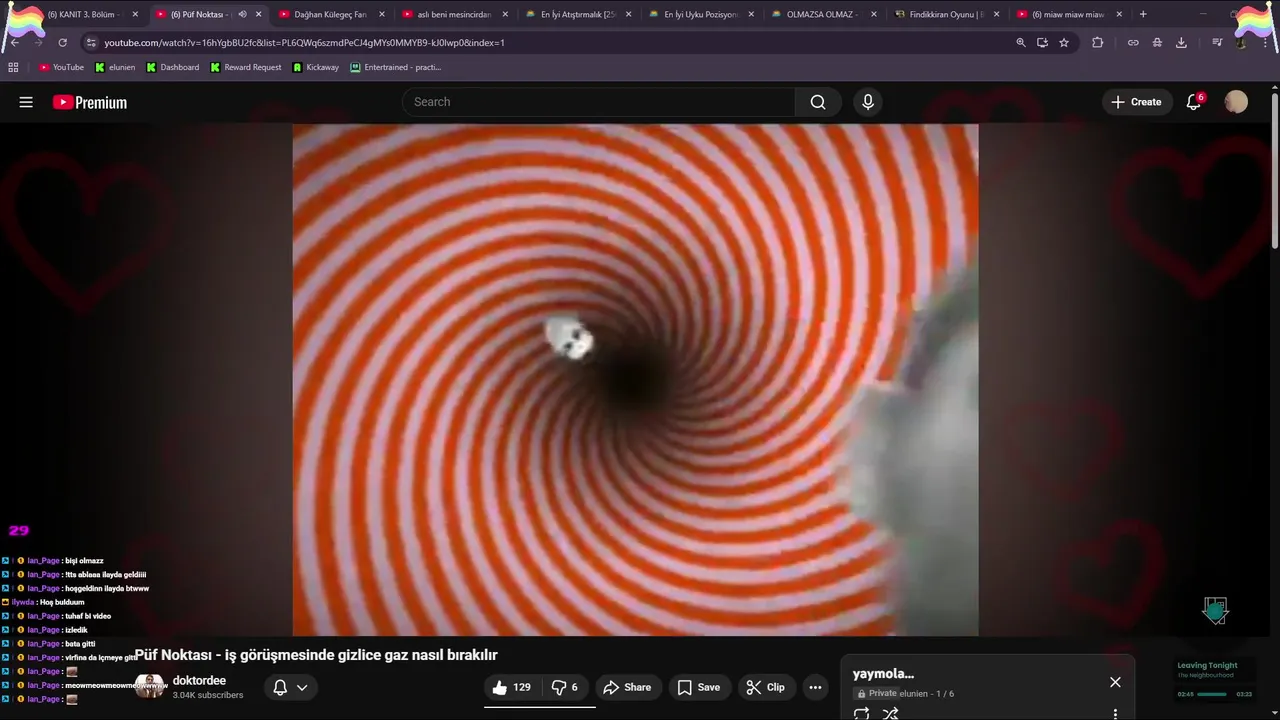The height and width of the screenshot is (720, 1280).
Task: Close the yaymola playlist panel
Action: 1115,682
